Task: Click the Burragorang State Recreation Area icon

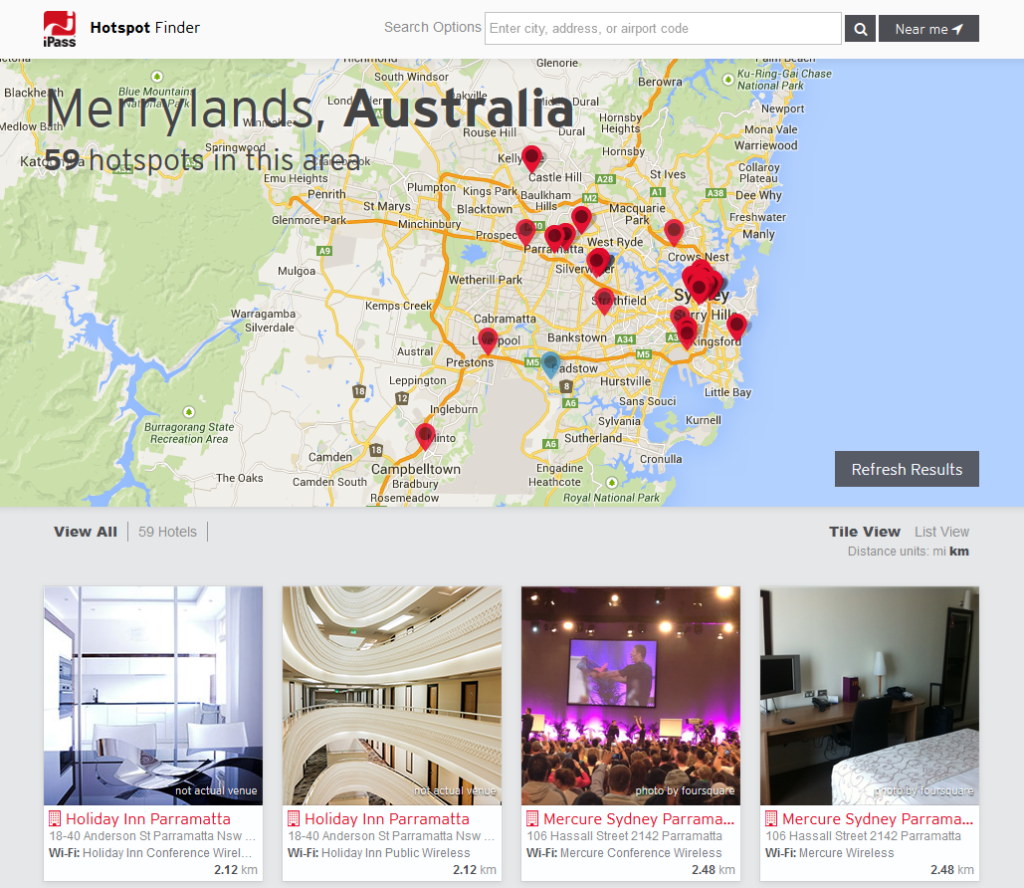Action: pyautogui.click(x=189, y=412)
